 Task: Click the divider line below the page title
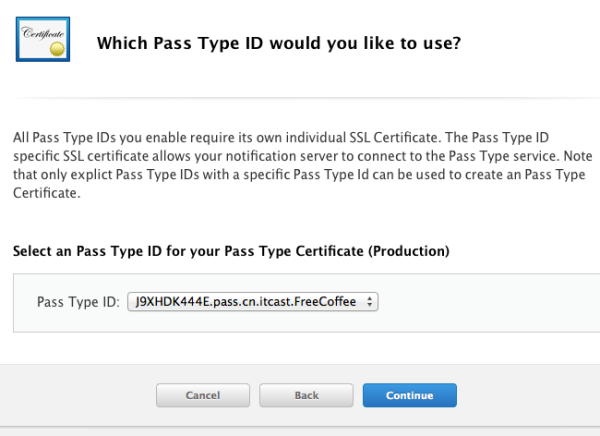tap(306, 98)
